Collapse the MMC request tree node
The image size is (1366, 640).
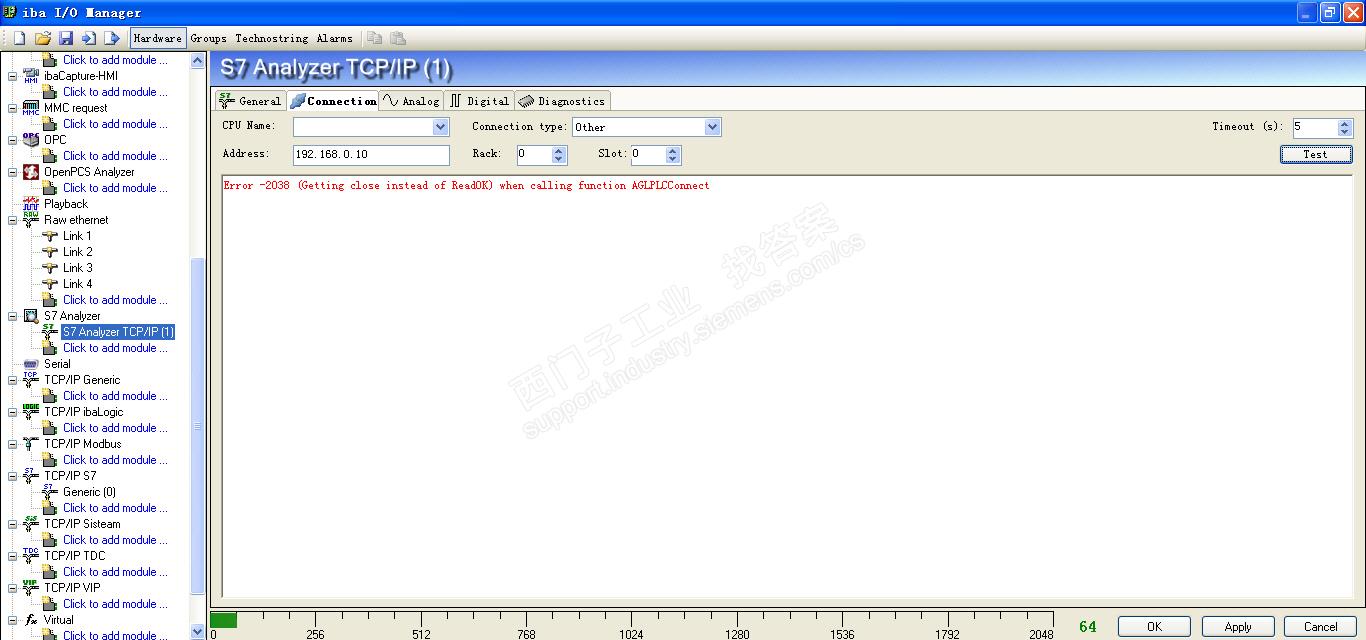(13, 108)
